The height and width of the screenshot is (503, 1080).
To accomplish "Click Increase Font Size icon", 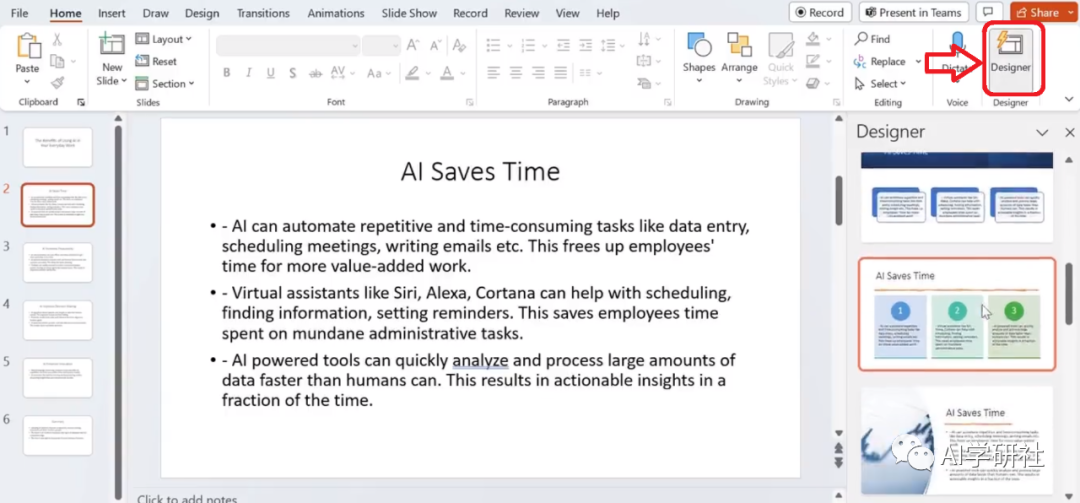I will click(413, 45).
